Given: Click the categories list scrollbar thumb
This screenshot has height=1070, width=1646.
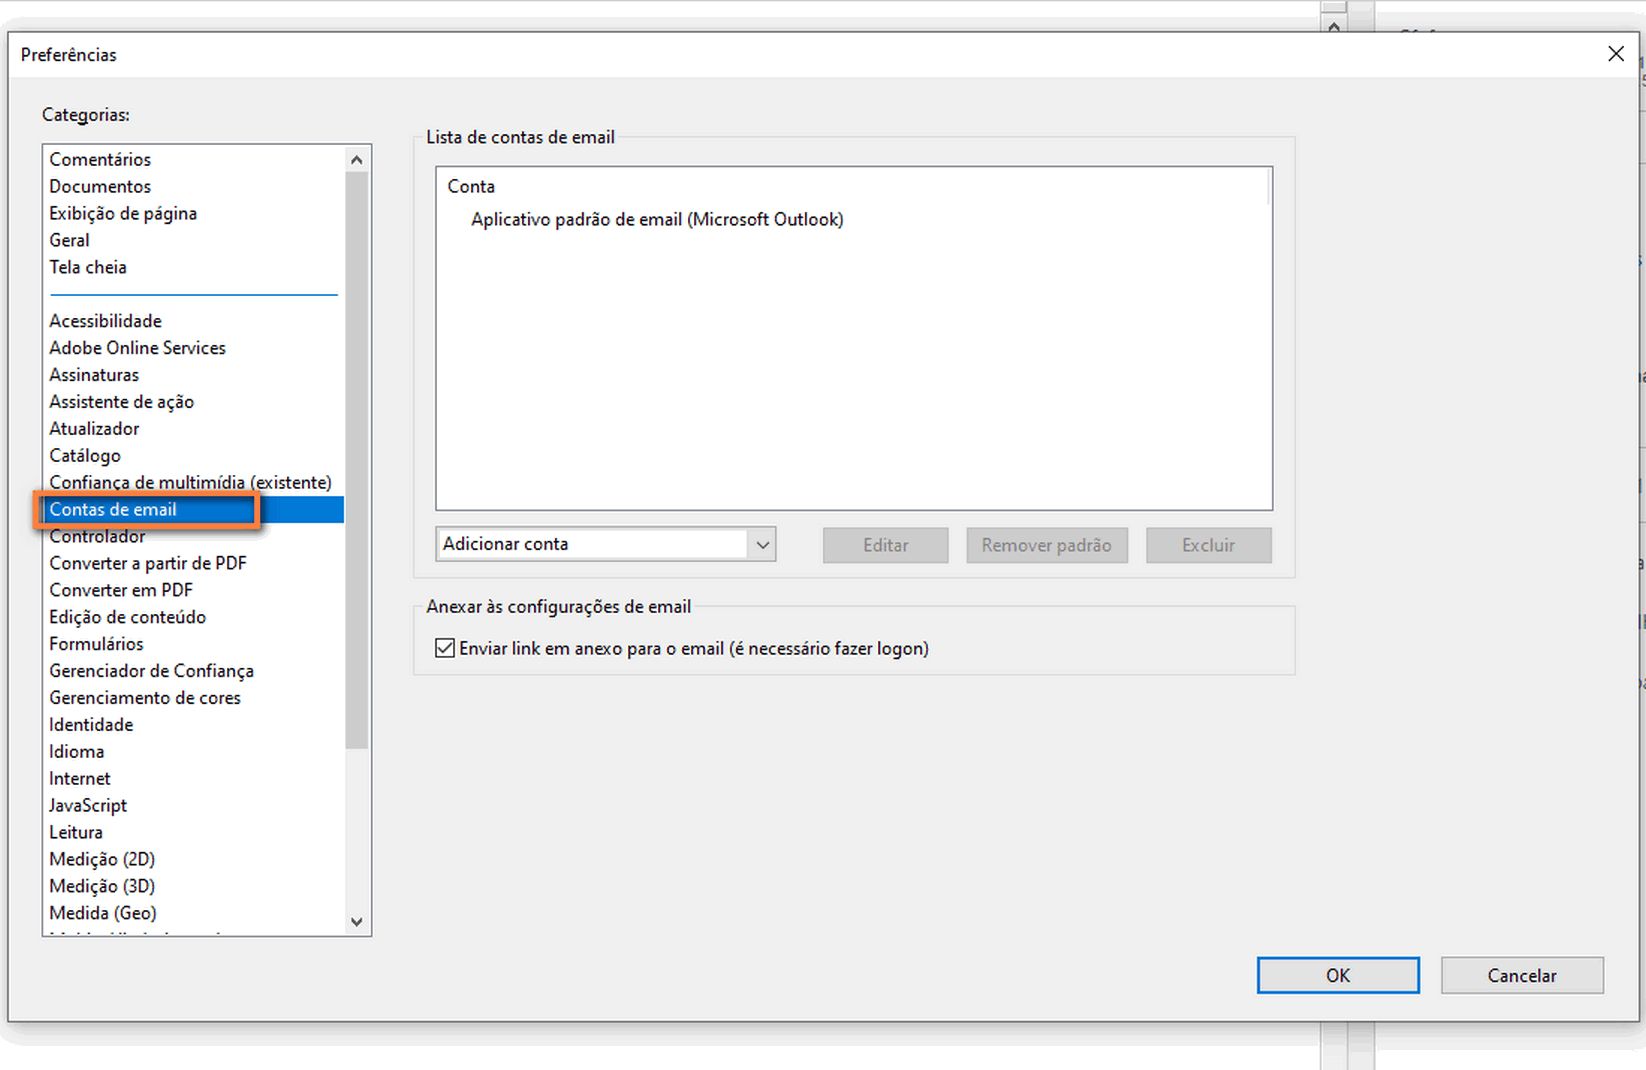Looking at the screenshot, I should pyautogui.click(x=357, y=460).
